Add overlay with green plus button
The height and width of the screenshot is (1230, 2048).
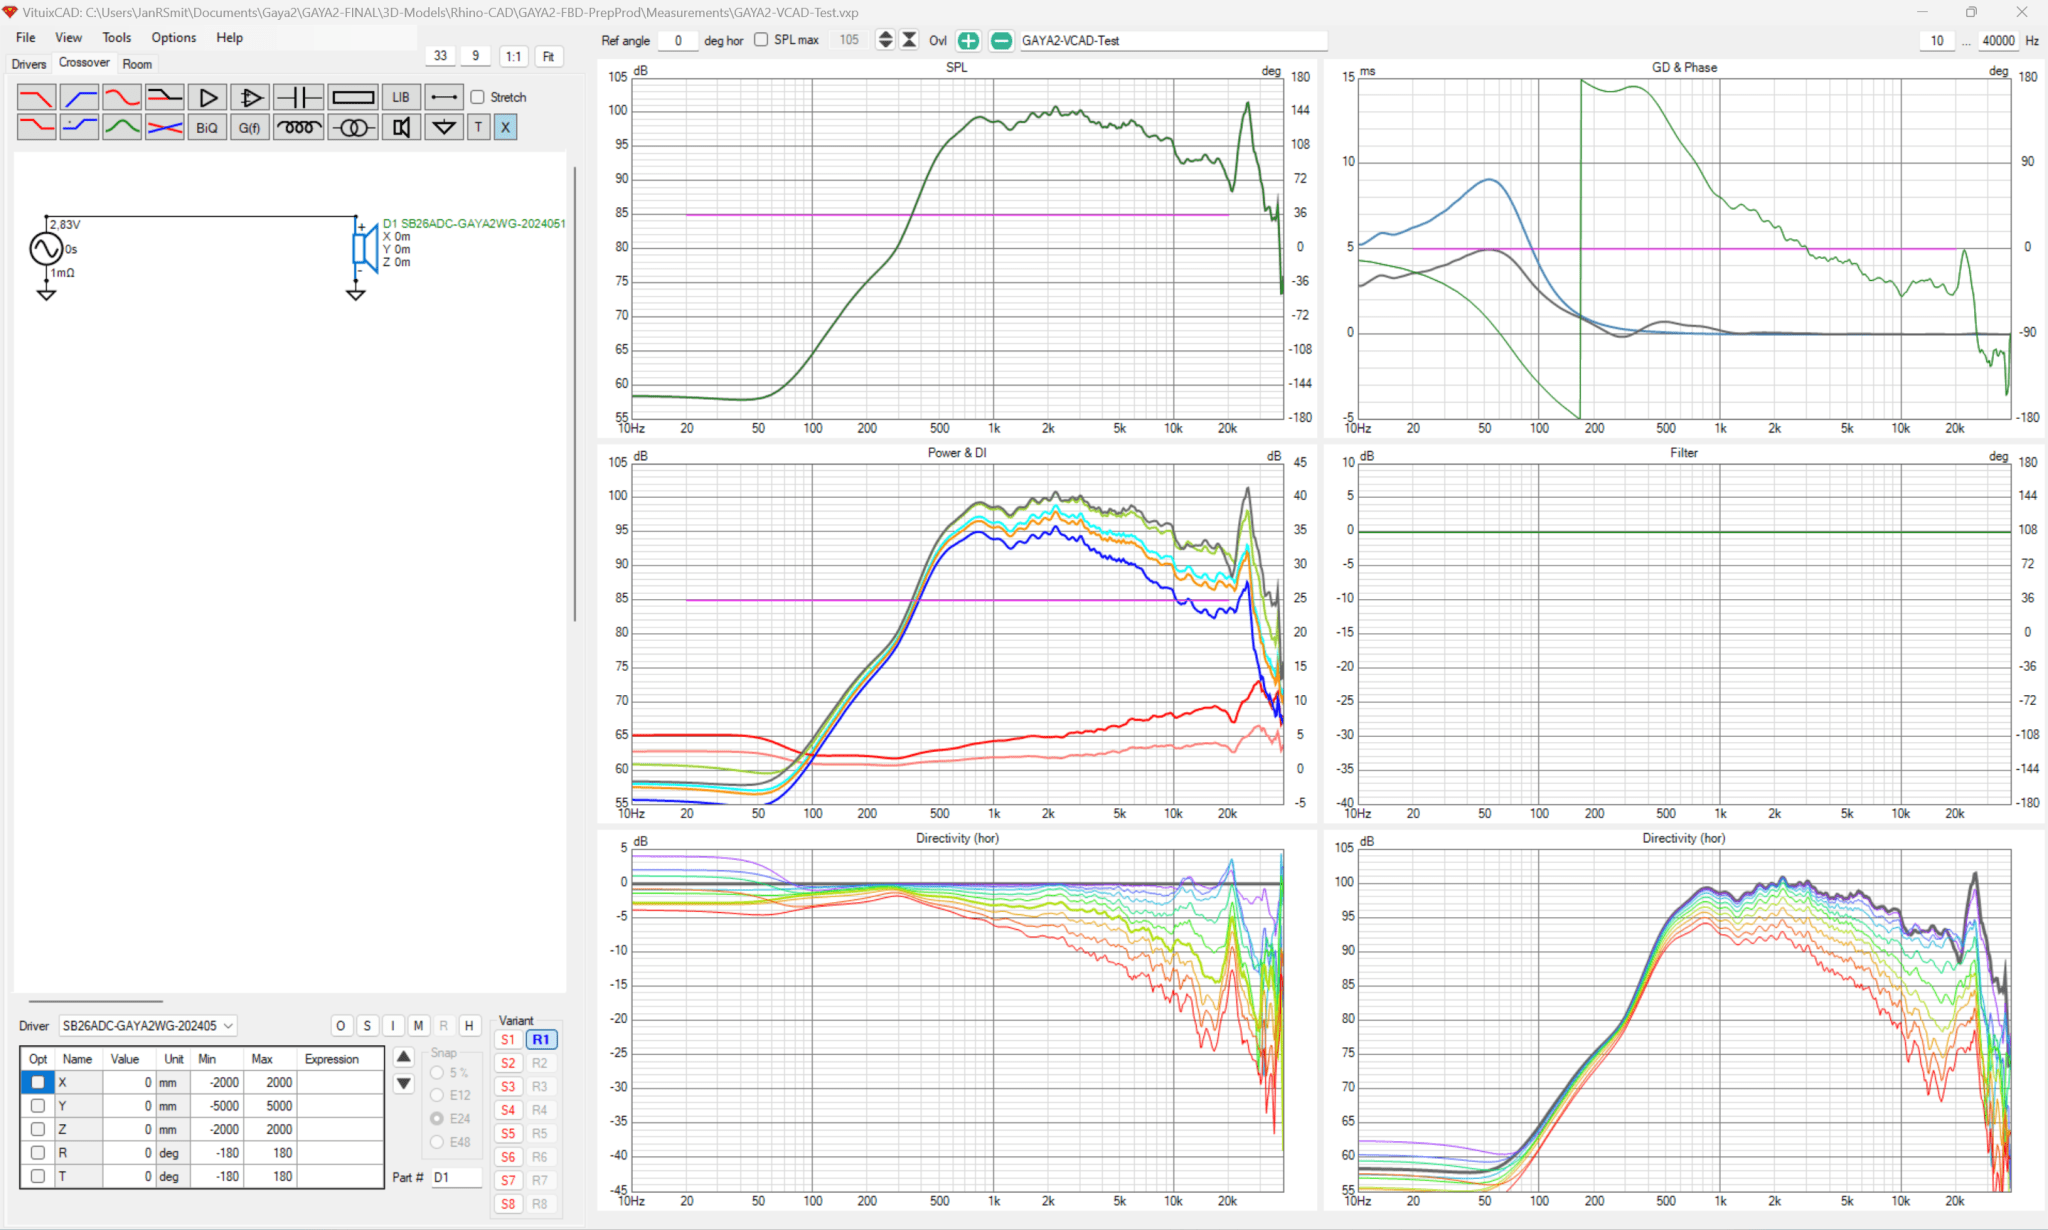pos(968,40)
